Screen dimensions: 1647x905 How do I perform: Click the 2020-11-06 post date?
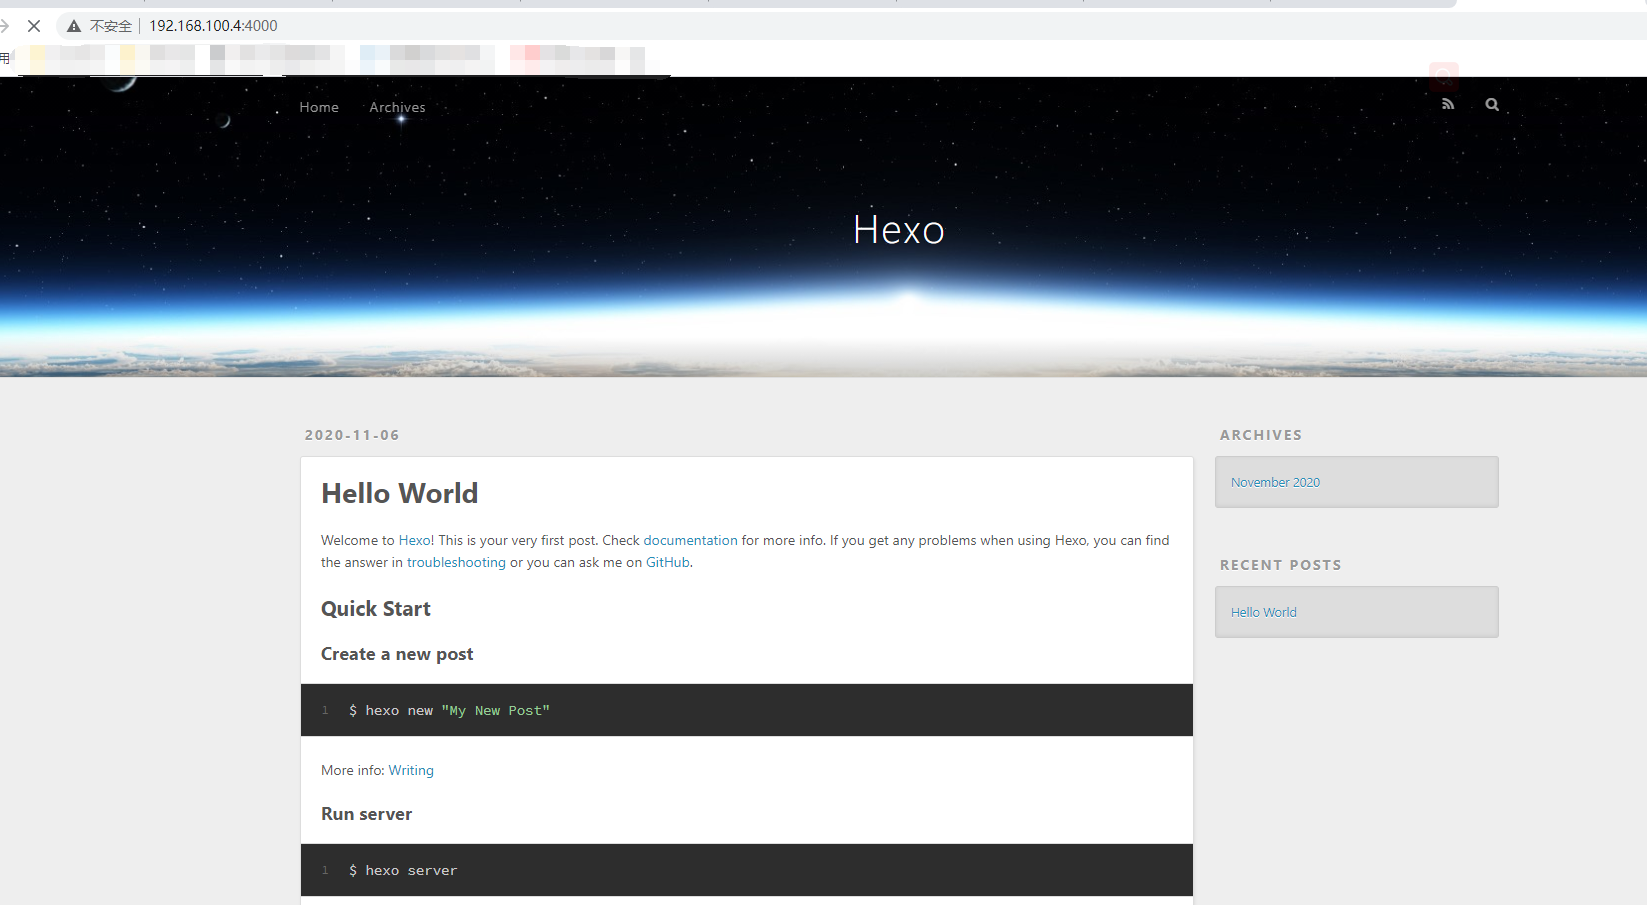point(352,435)
